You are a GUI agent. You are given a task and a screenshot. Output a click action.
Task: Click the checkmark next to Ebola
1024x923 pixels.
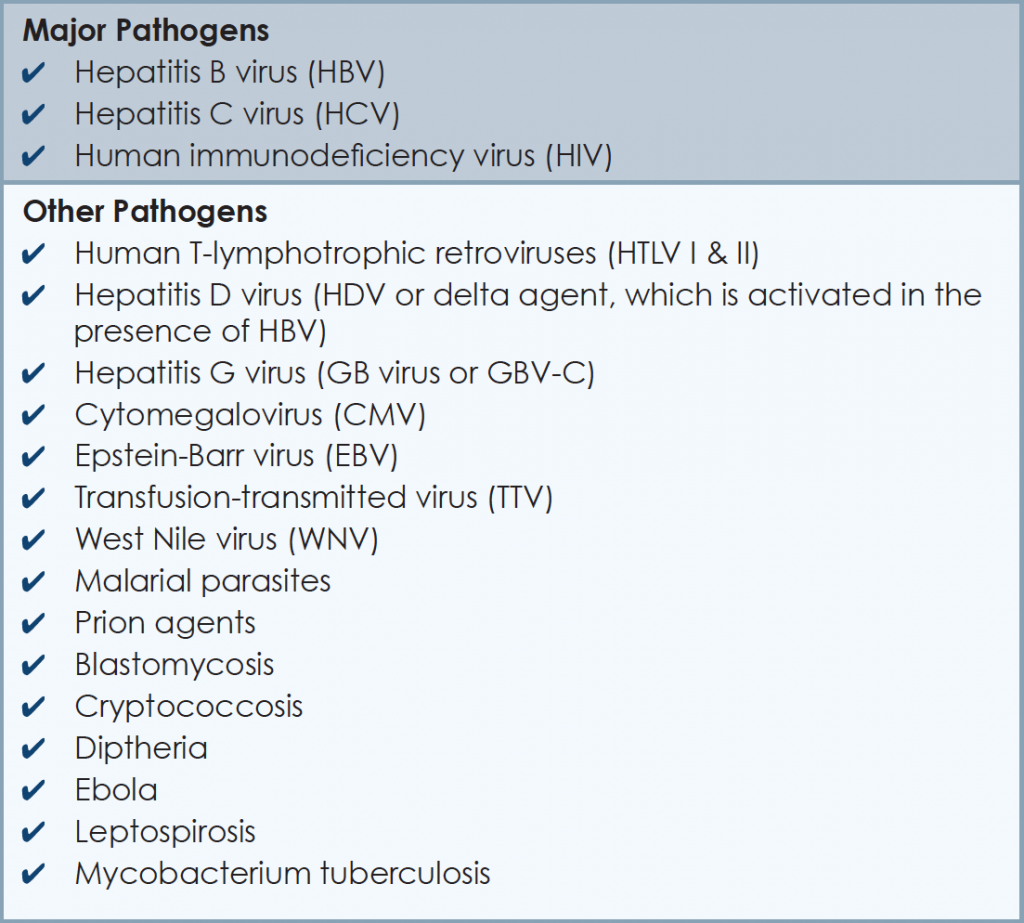[33, 791]
